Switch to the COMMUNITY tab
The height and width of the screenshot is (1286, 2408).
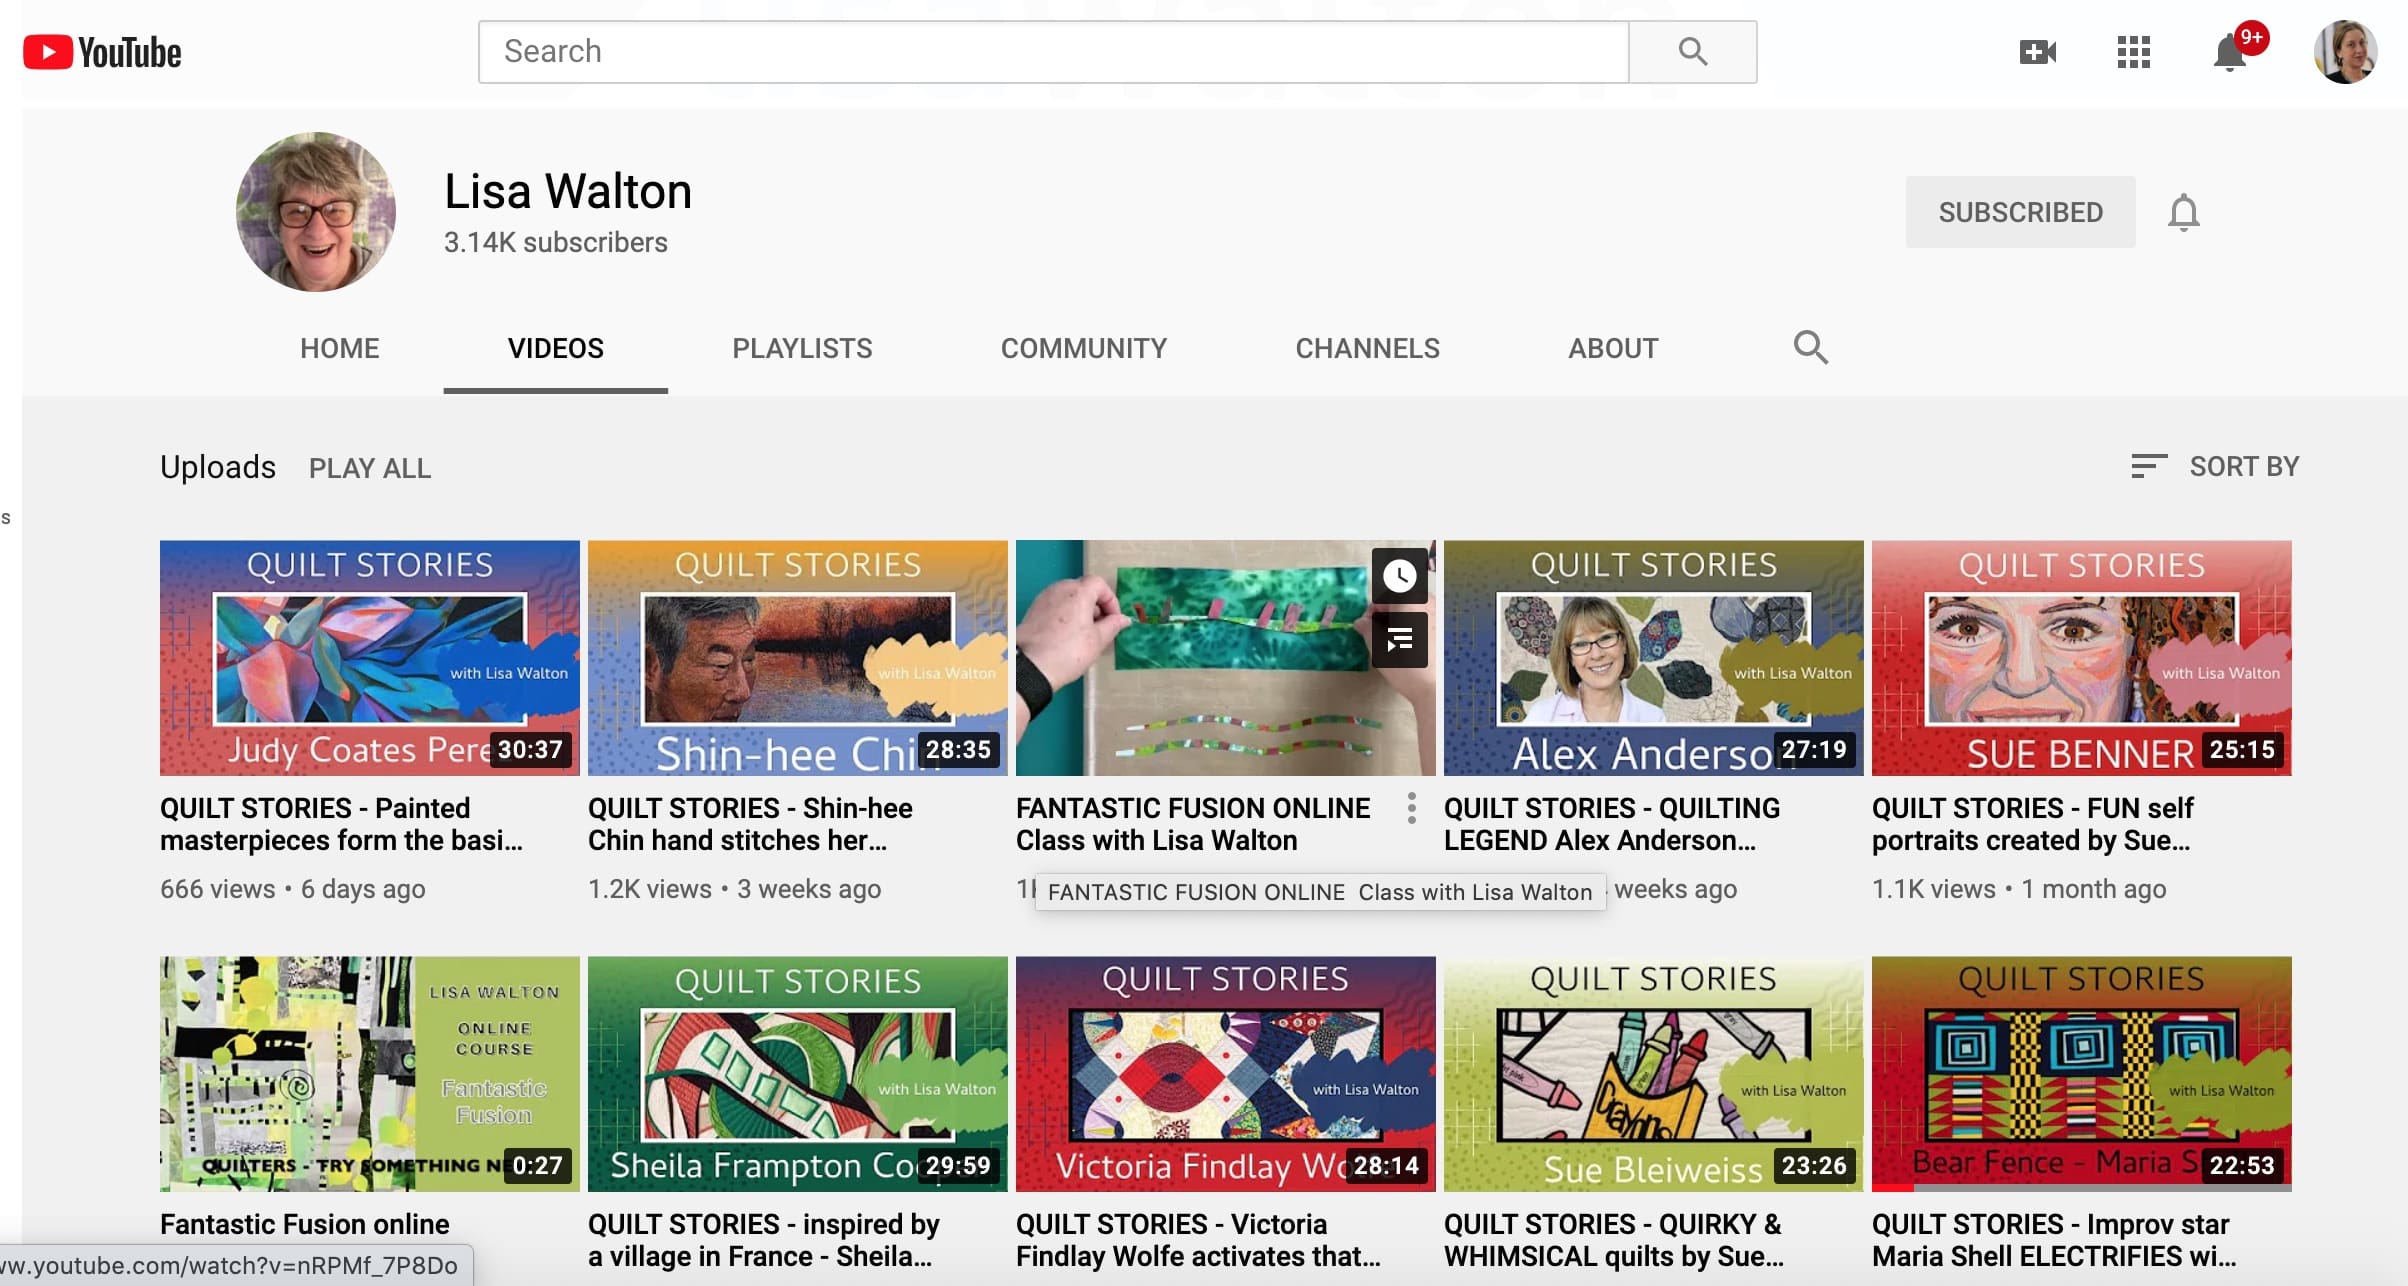pos(1084,348)
